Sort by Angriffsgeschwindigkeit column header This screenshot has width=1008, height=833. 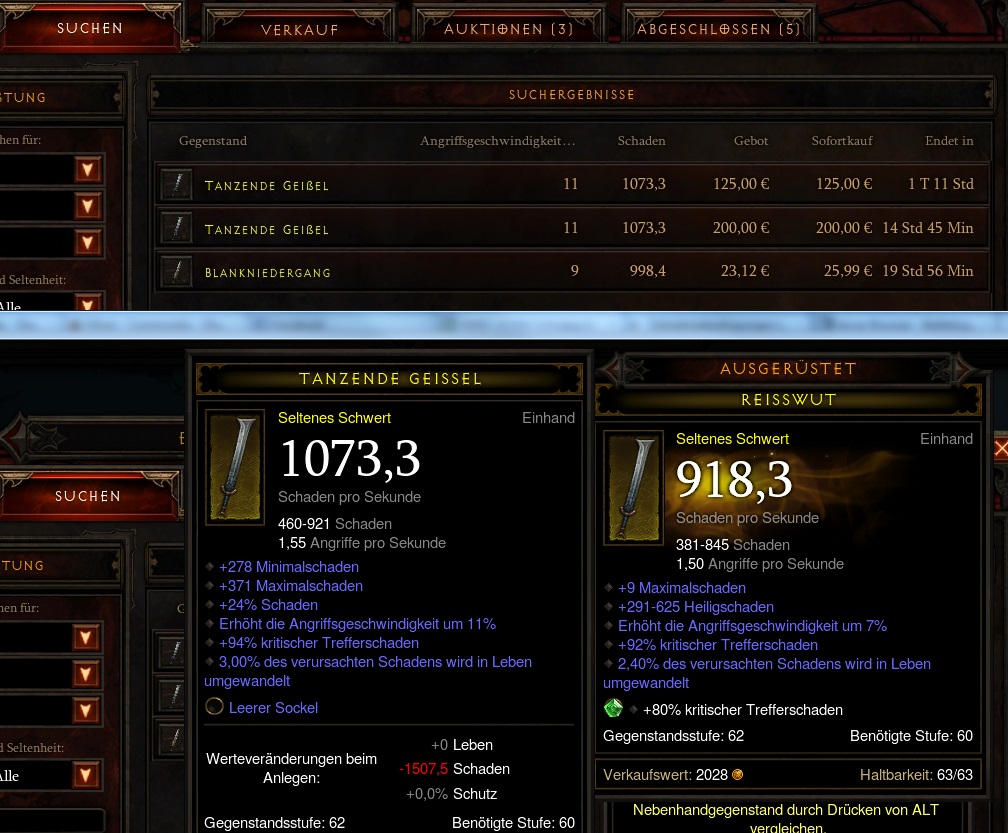coord(497,141)
